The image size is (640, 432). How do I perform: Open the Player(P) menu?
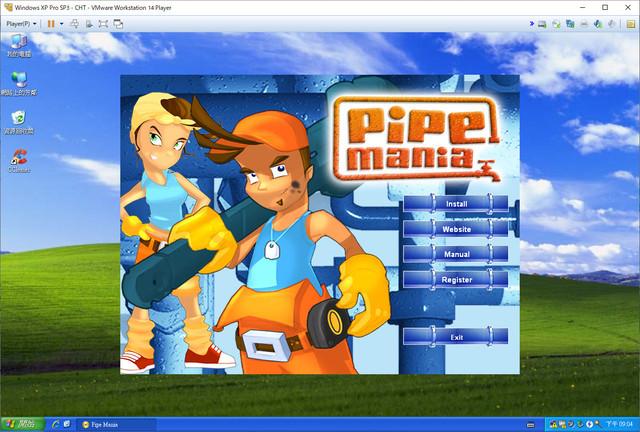[21, 24]
